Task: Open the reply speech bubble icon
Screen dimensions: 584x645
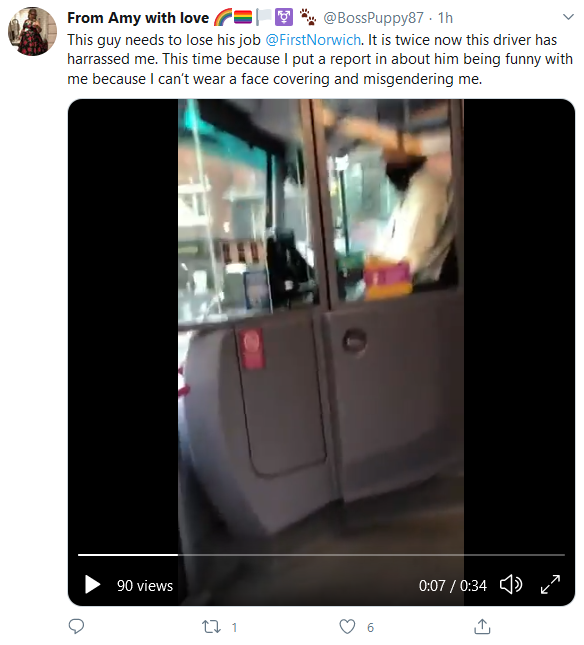Action: click(x=76, y=626)
